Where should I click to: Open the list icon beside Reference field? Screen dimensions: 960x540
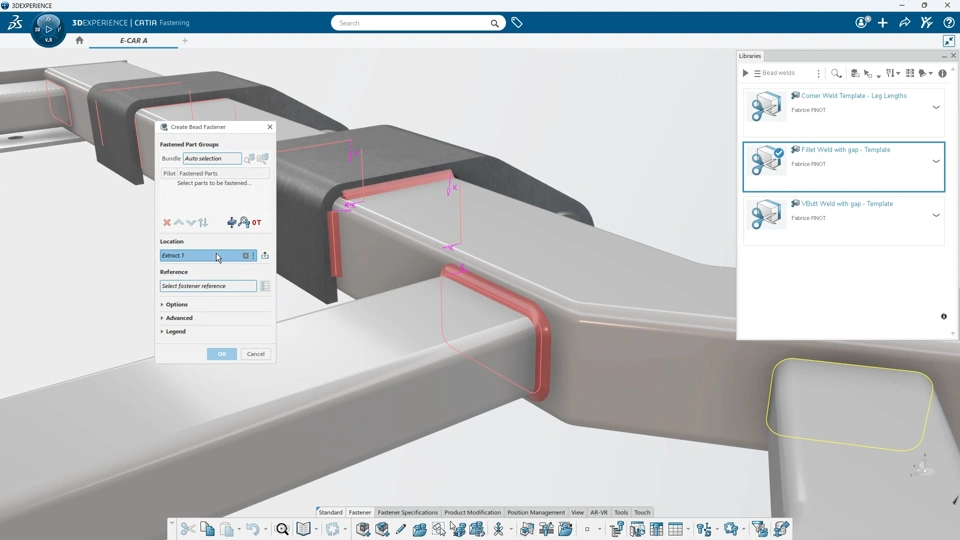pyautogui.click(x=265, y=286)
